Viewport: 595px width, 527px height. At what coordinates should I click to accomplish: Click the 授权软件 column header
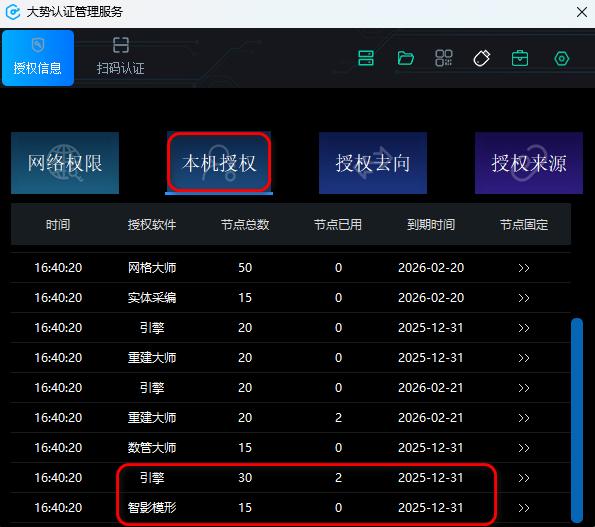pos(152,225)
